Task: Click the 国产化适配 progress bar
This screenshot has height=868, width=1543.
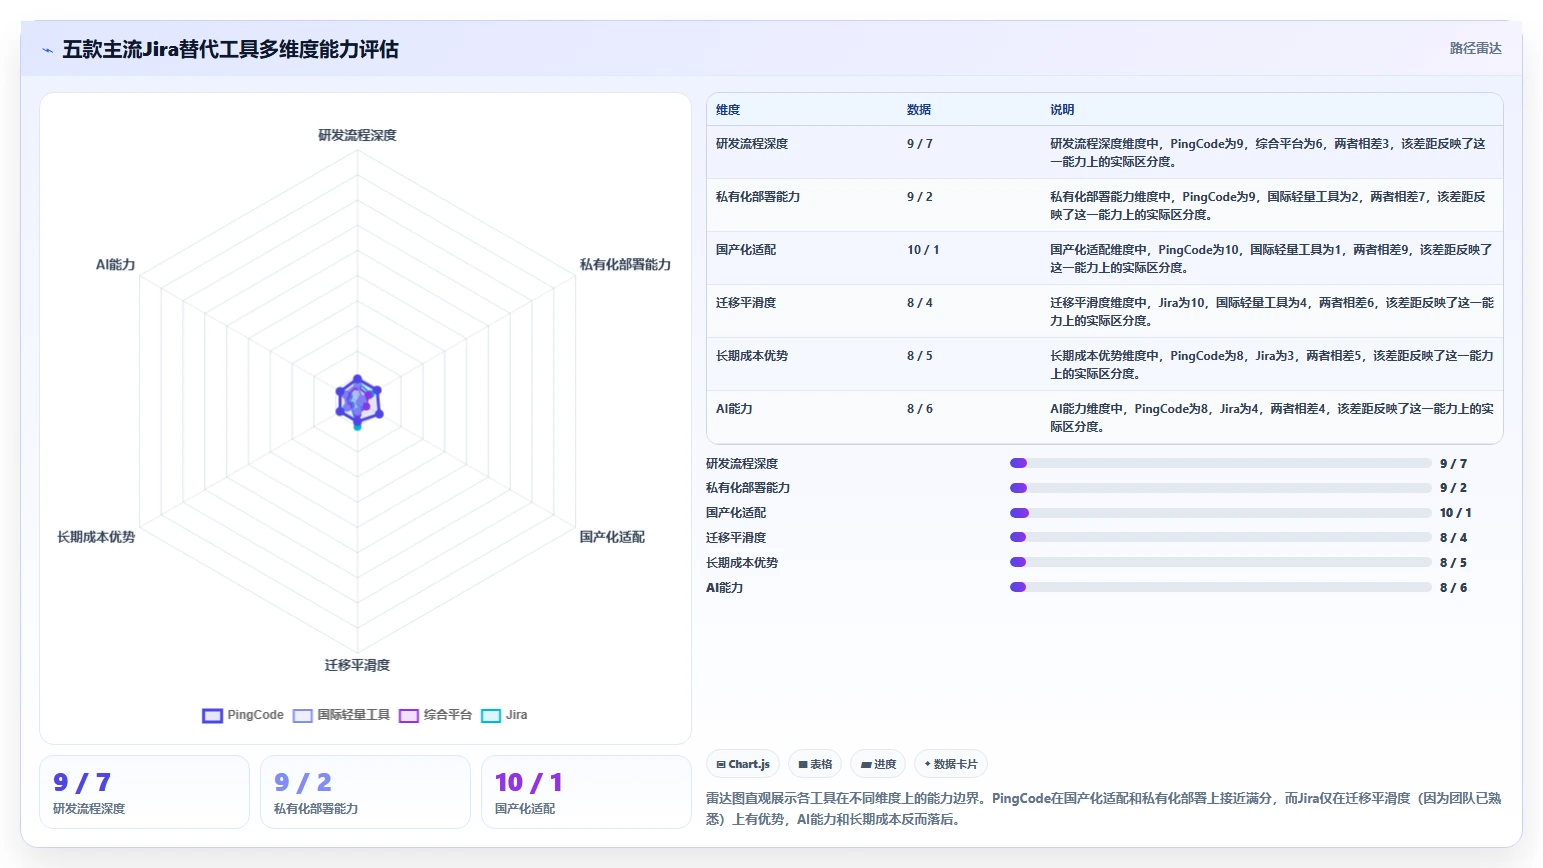Action: point(1221,513)
